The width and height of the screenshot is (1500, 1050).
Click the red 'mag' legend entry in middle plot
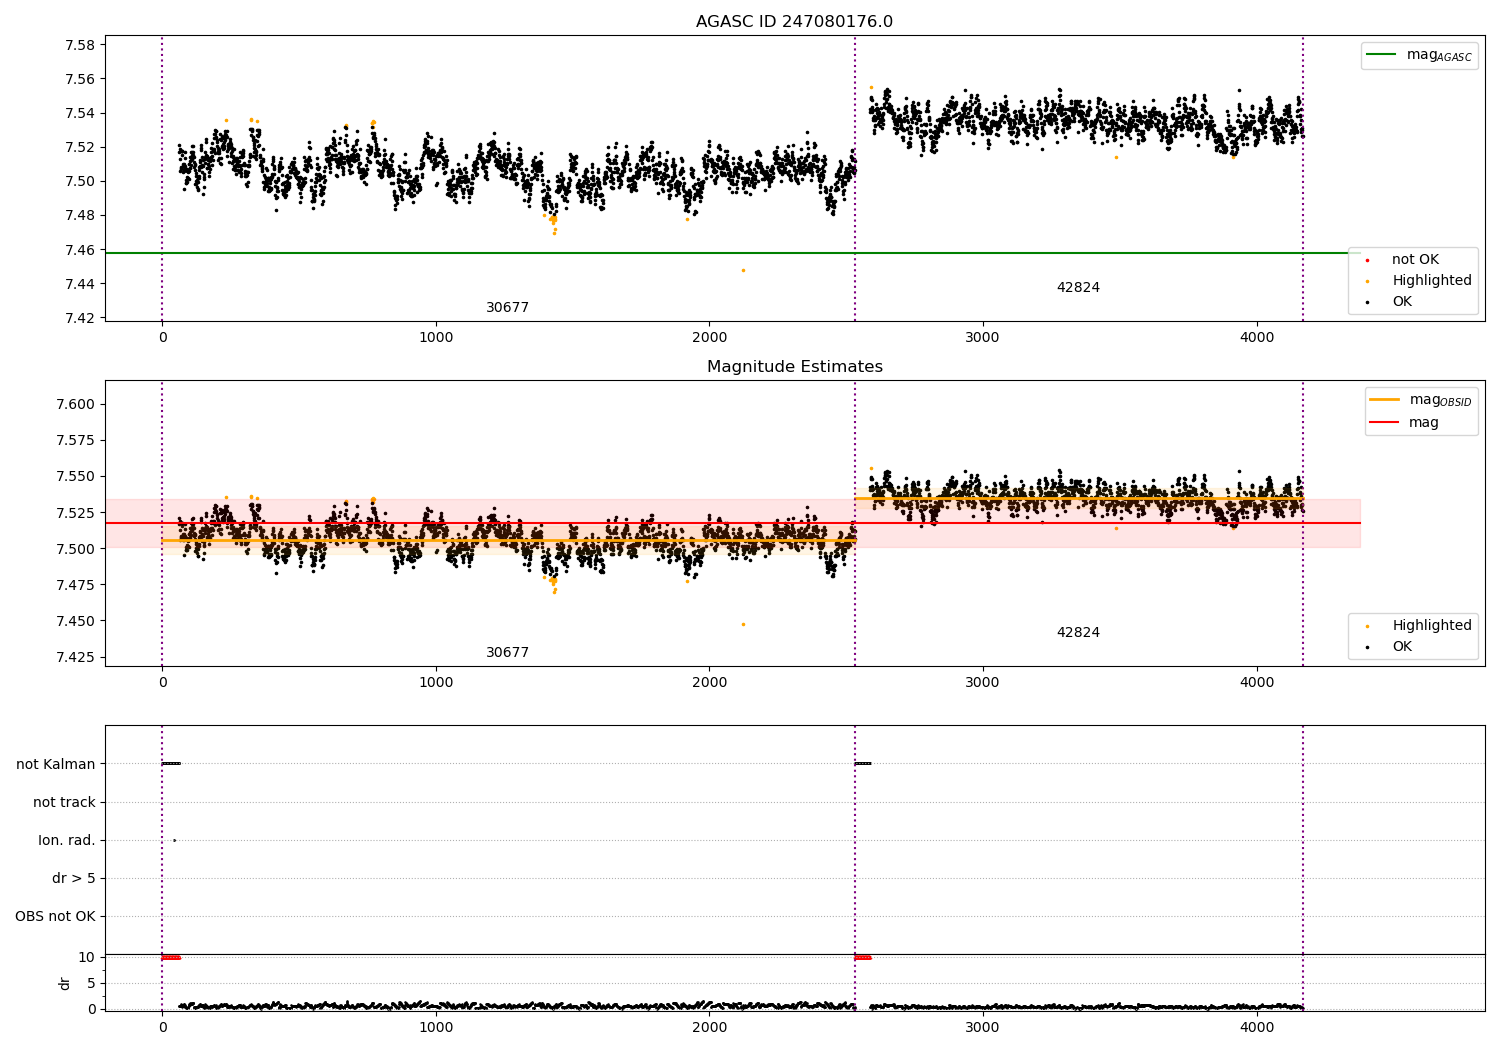(1424, 423)
